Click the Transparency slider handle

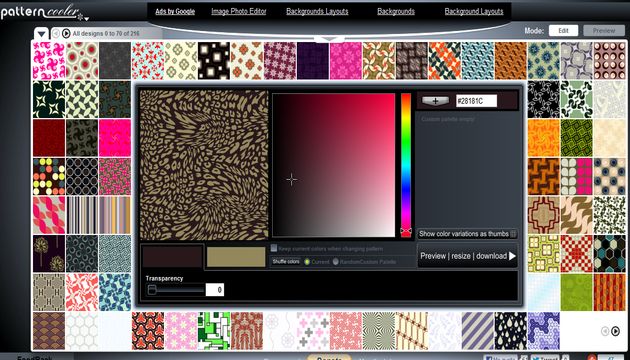tap(151, 290)
